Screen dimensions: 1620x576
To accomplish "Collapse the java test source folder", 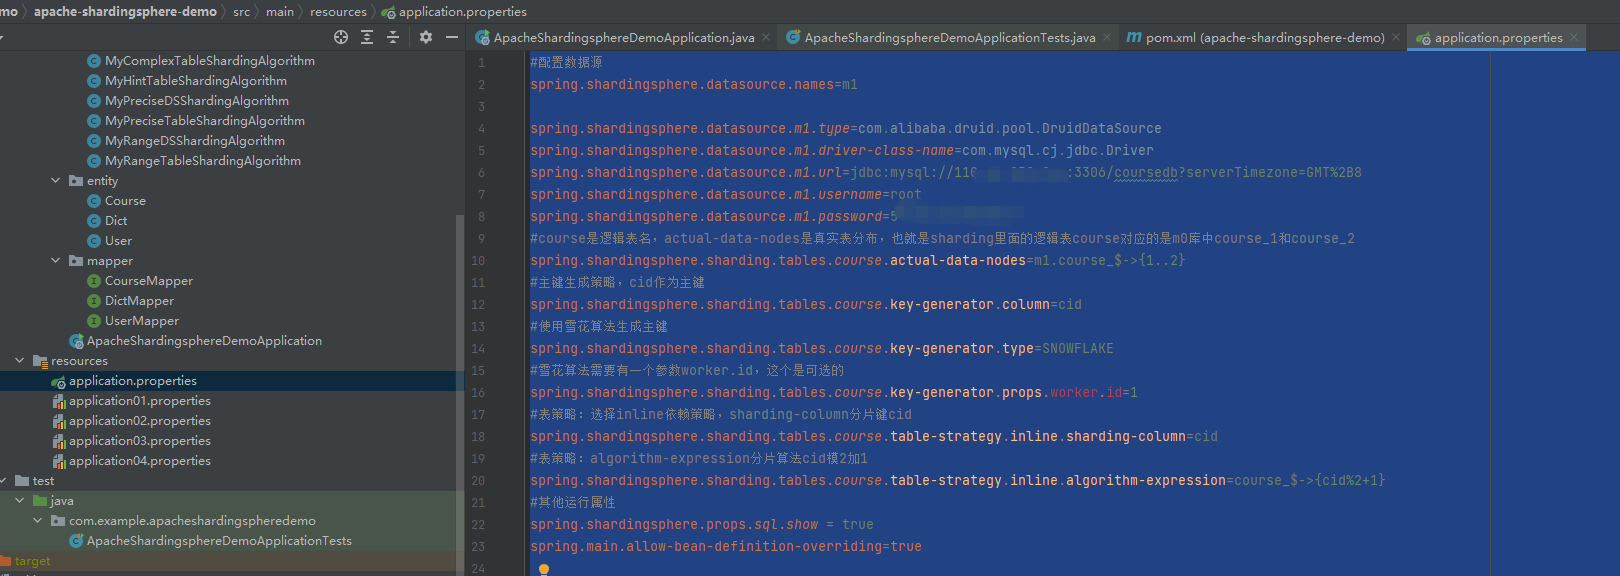I will (x=20, y=501).
